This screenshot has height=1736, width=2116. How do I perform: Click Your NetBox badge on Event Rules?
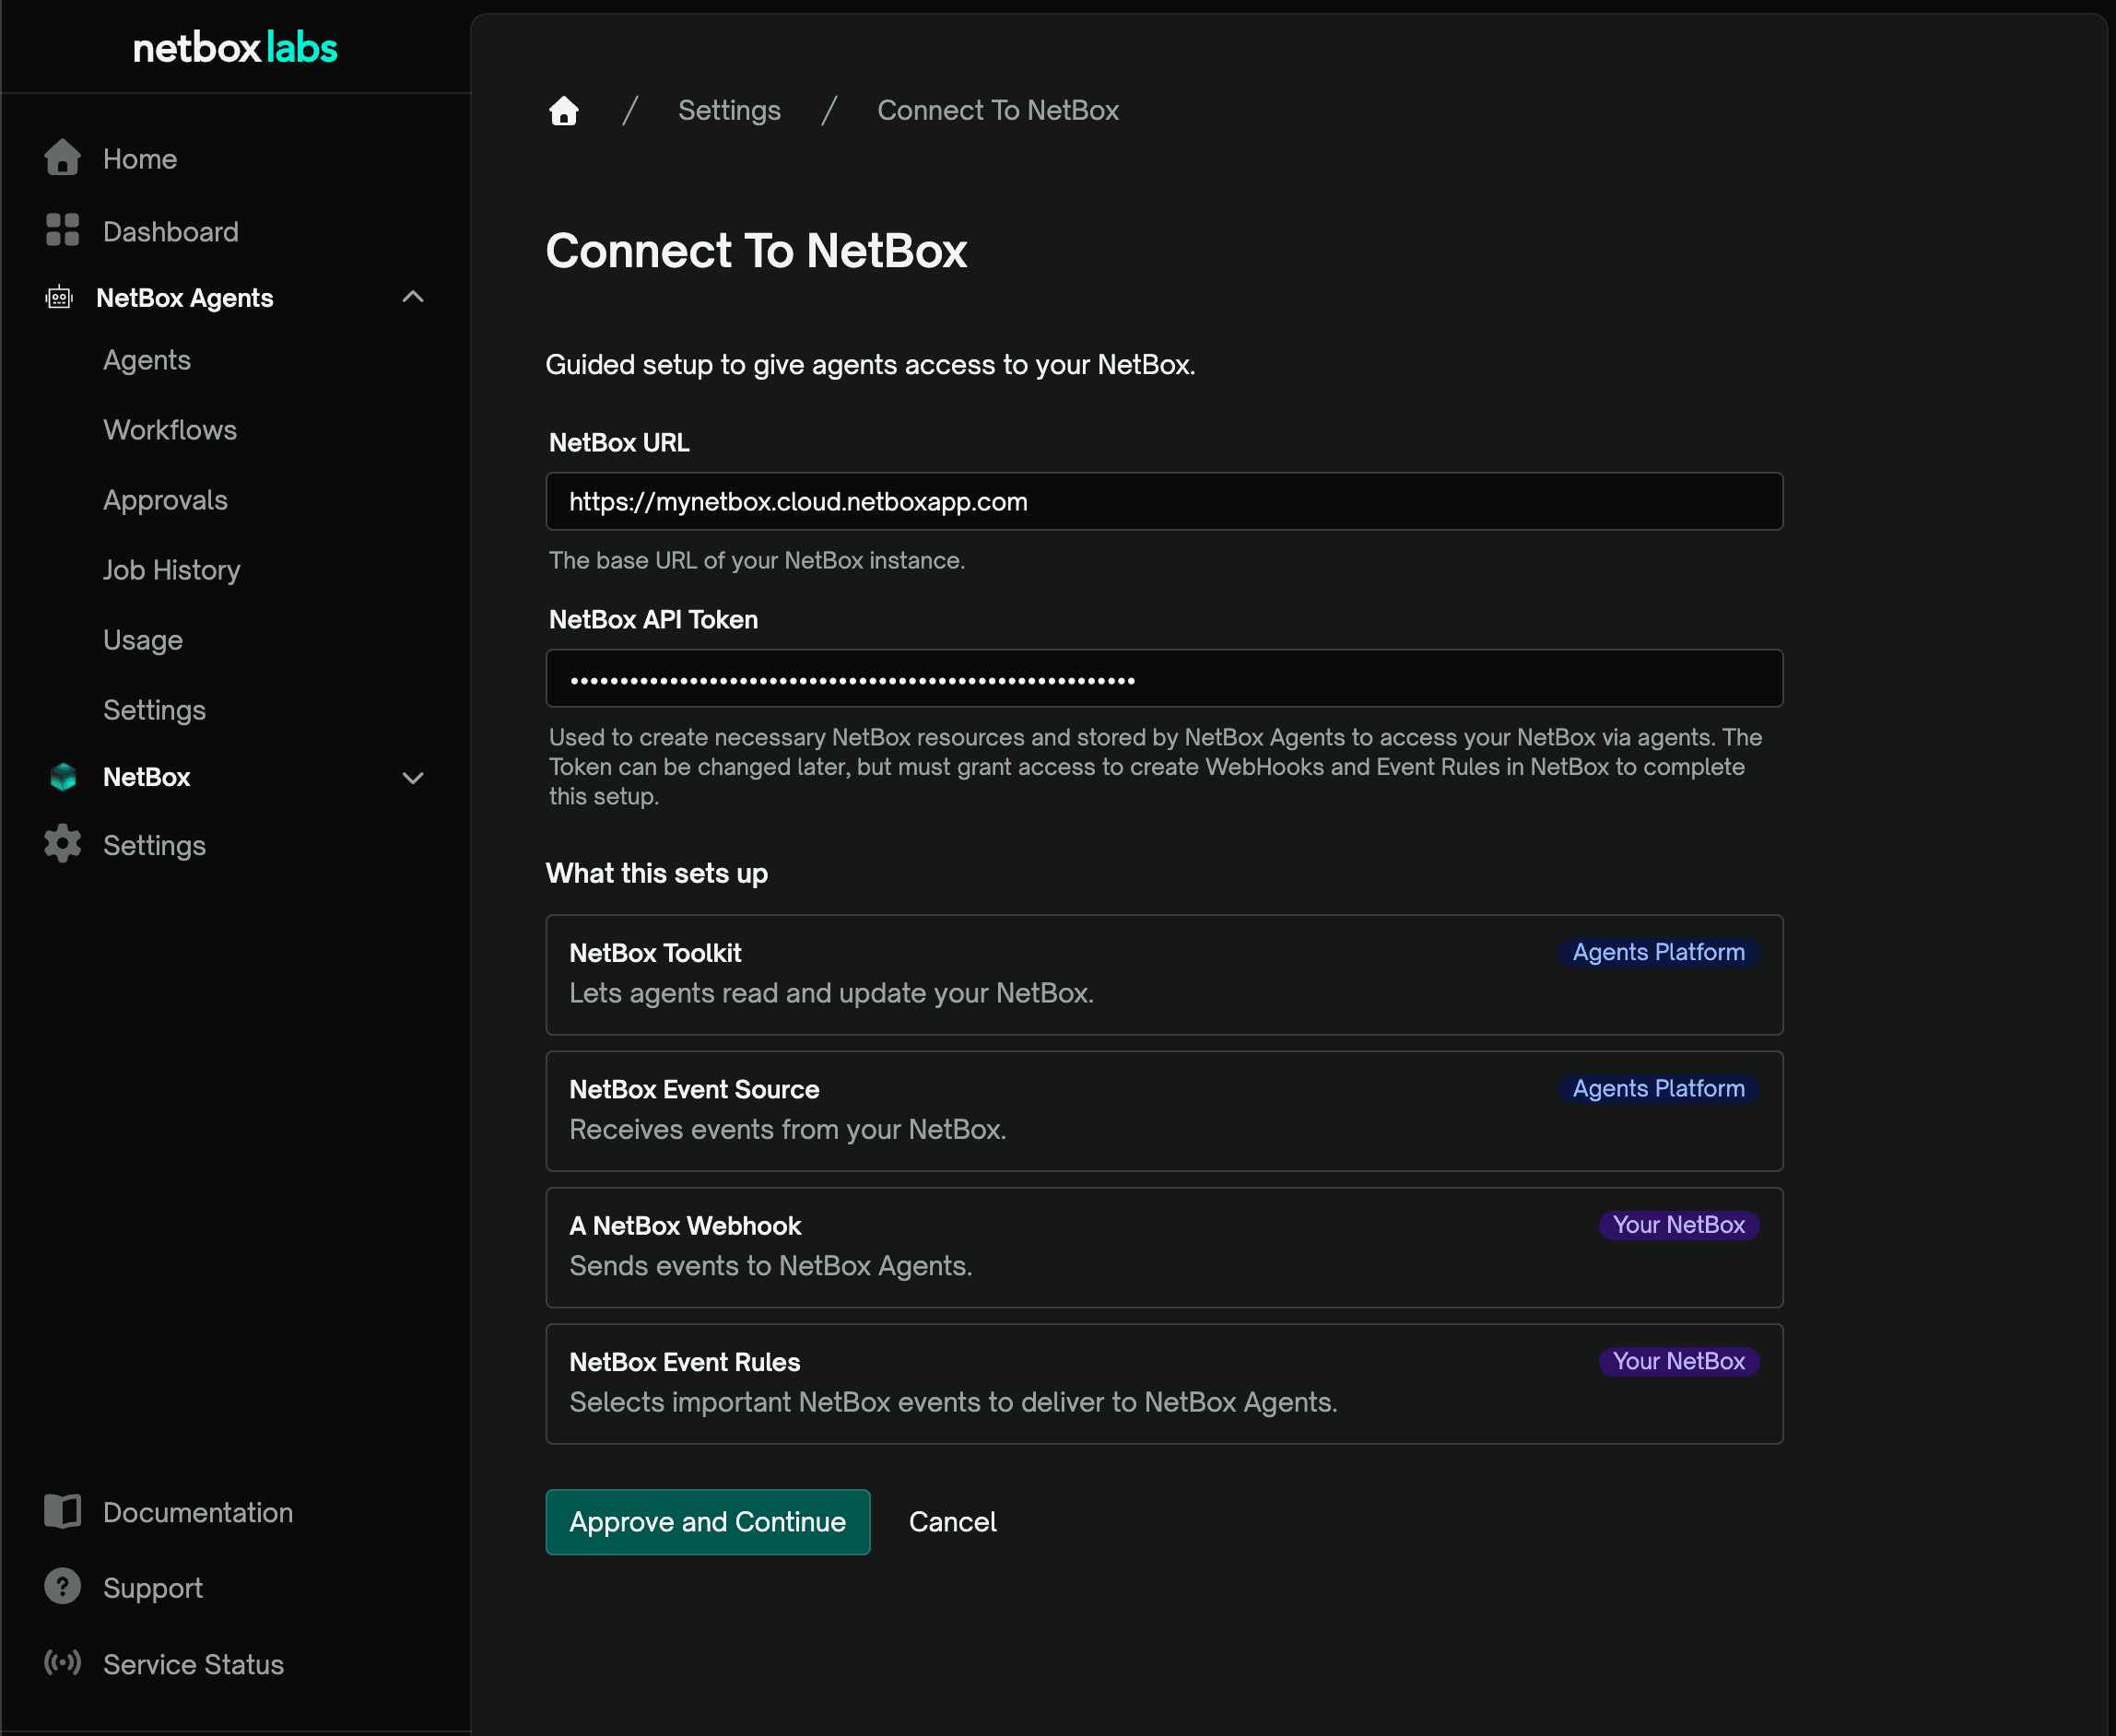(1679, 1361)
